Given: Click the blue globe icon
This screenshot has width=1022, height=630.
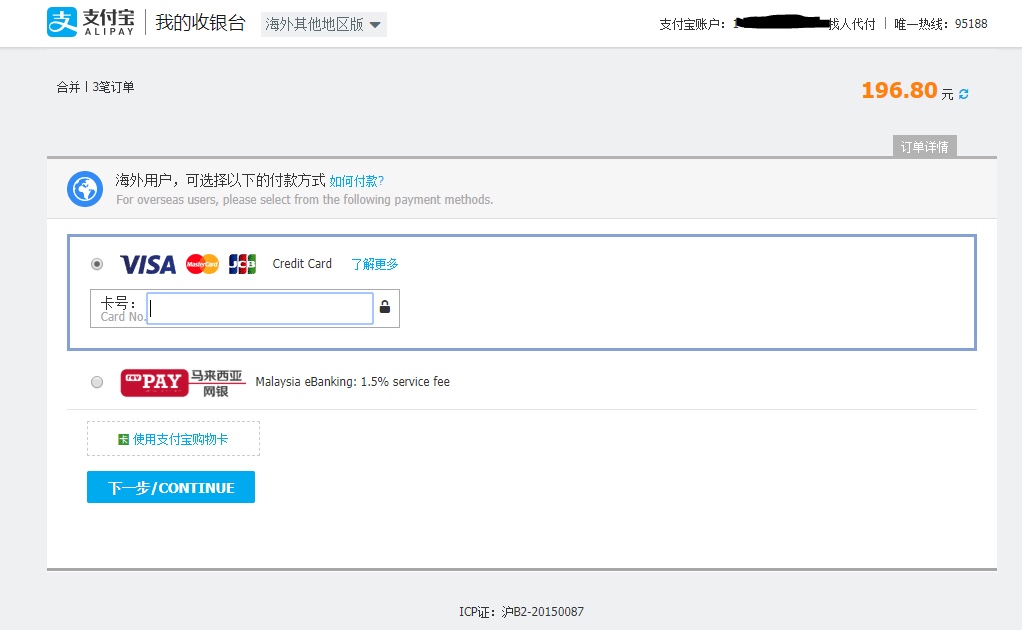Looking at the screenshot, I should 85,189.
